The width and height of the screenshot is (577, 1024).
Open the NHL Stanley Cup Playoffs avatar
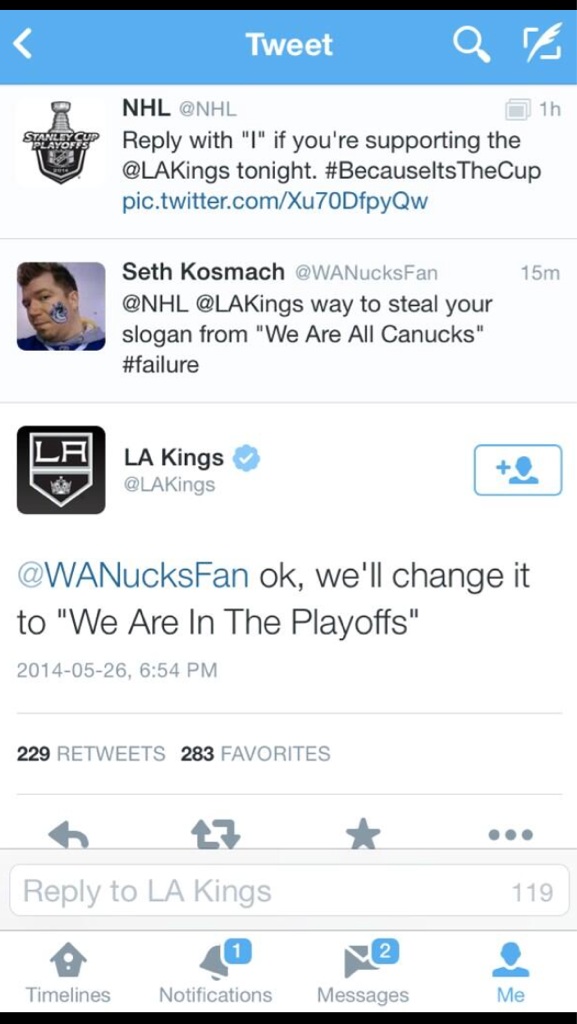click(61, 144)
